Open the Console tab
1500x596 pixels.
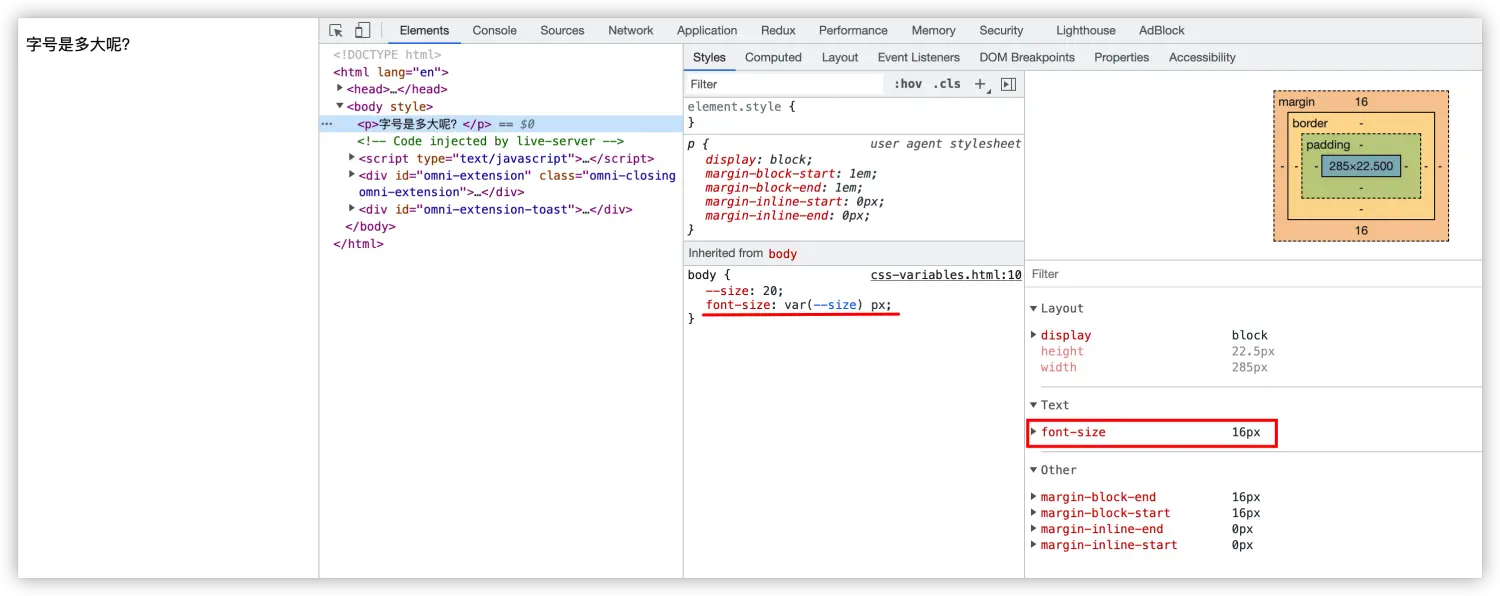pos(494,30)
